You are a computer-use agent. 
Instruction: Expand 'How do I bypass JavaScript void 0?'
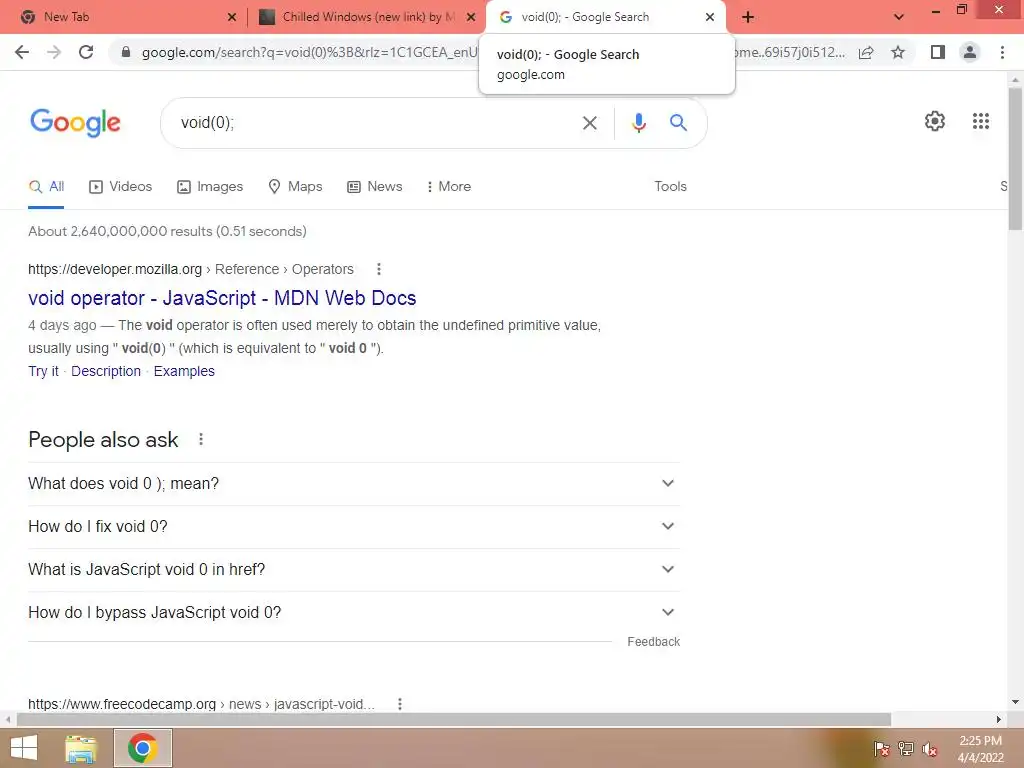click(353, 613)
